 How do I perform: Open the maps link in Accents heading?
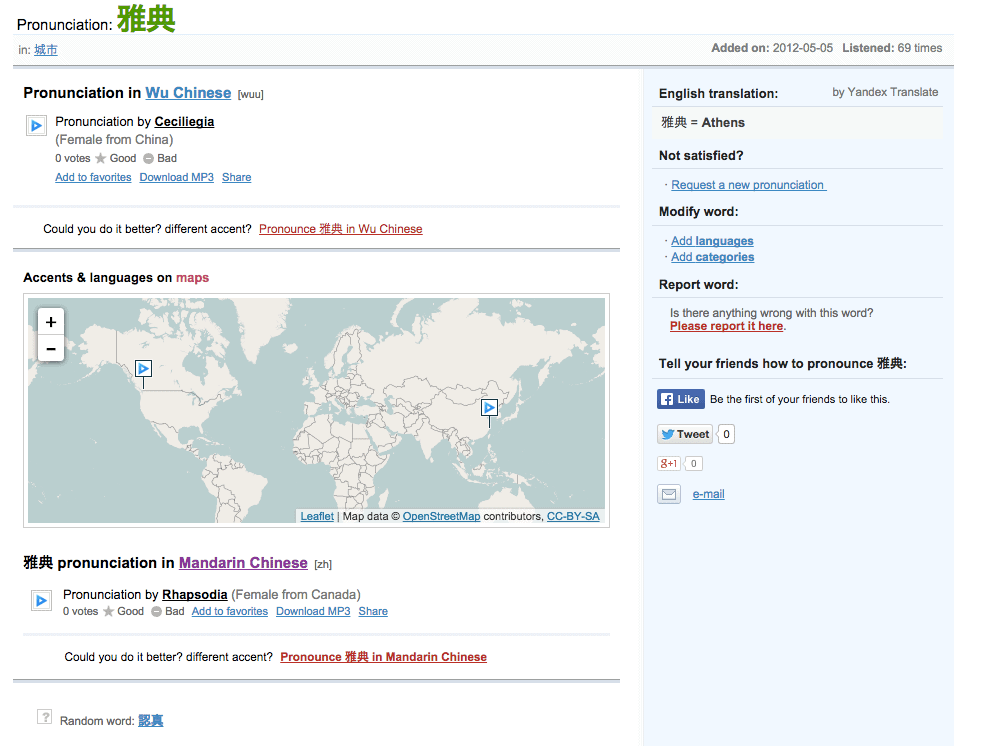[x=193, y=278]
